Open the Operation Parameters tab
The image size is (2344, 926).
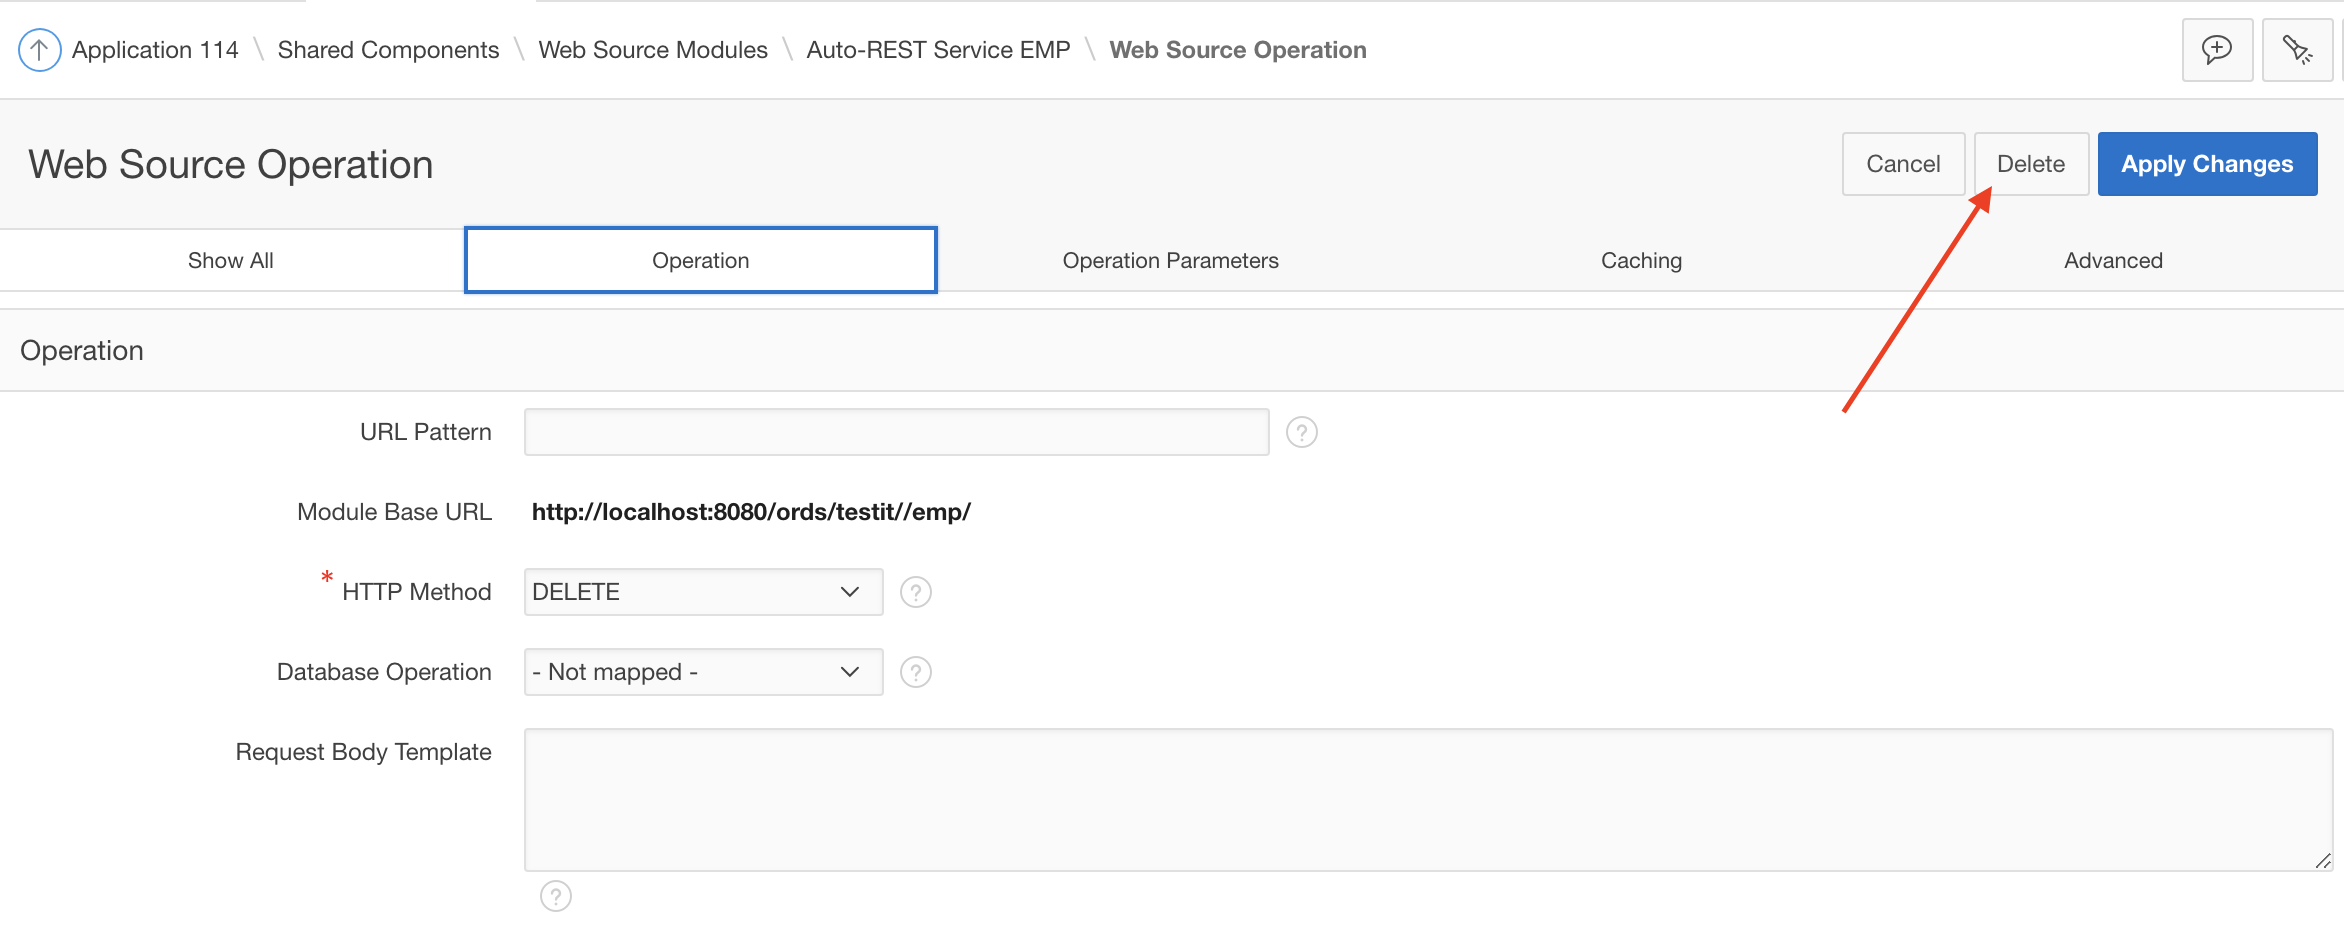[x=1170, y=261]
